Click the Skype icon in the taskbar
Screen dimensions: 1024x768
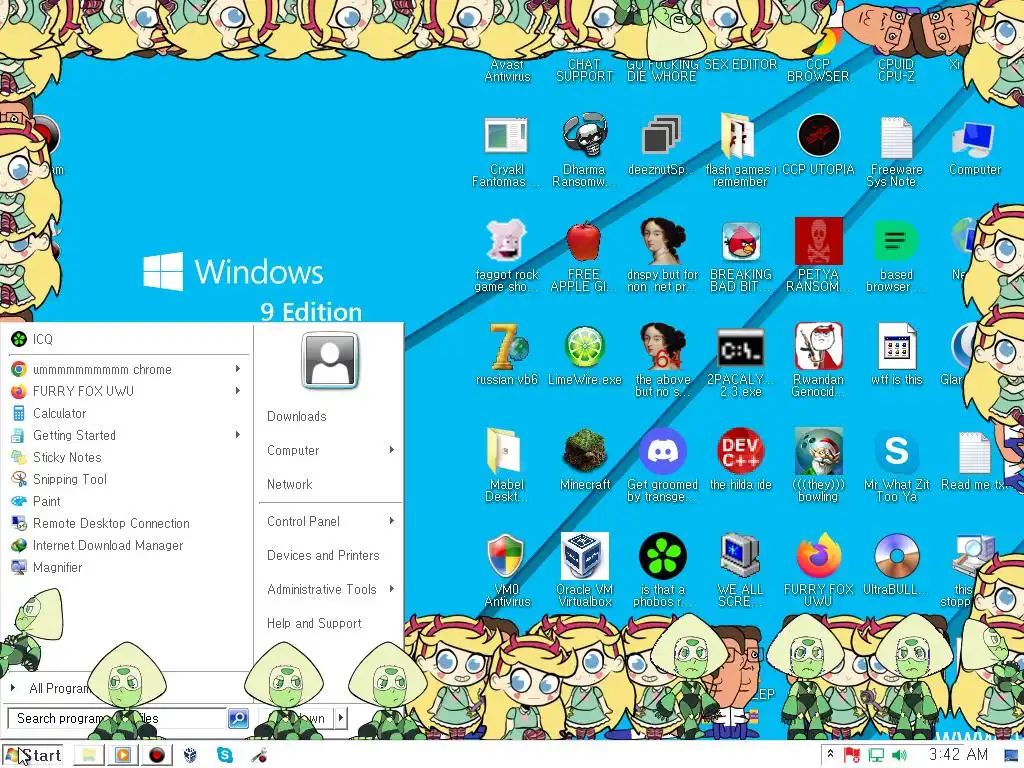coord(225,755)
